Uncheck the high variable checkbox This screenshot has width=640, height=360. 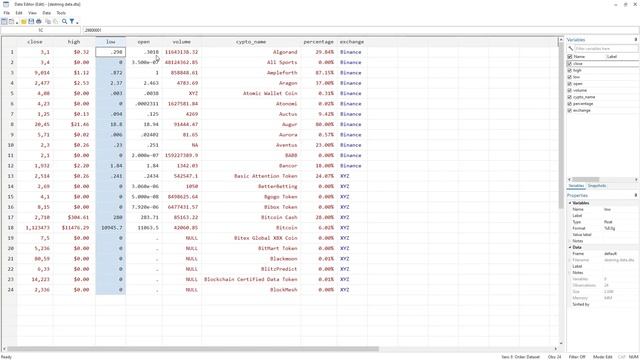570,71
